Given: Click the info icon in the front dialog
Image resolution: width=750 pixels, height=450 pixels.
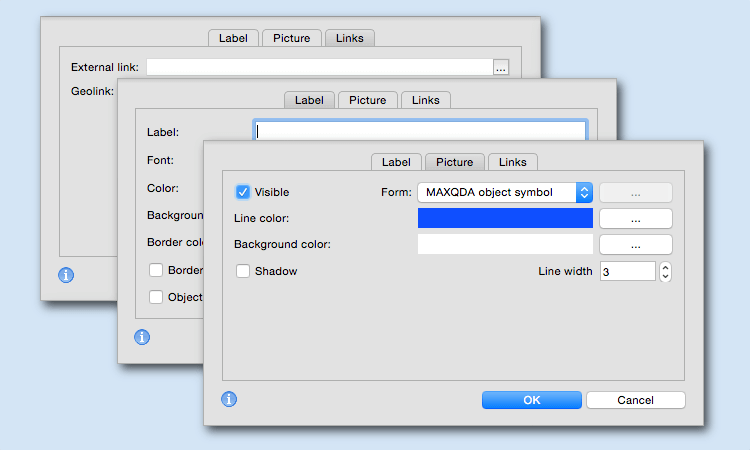Looking at the screenshot, I should (x=229, y=399).
